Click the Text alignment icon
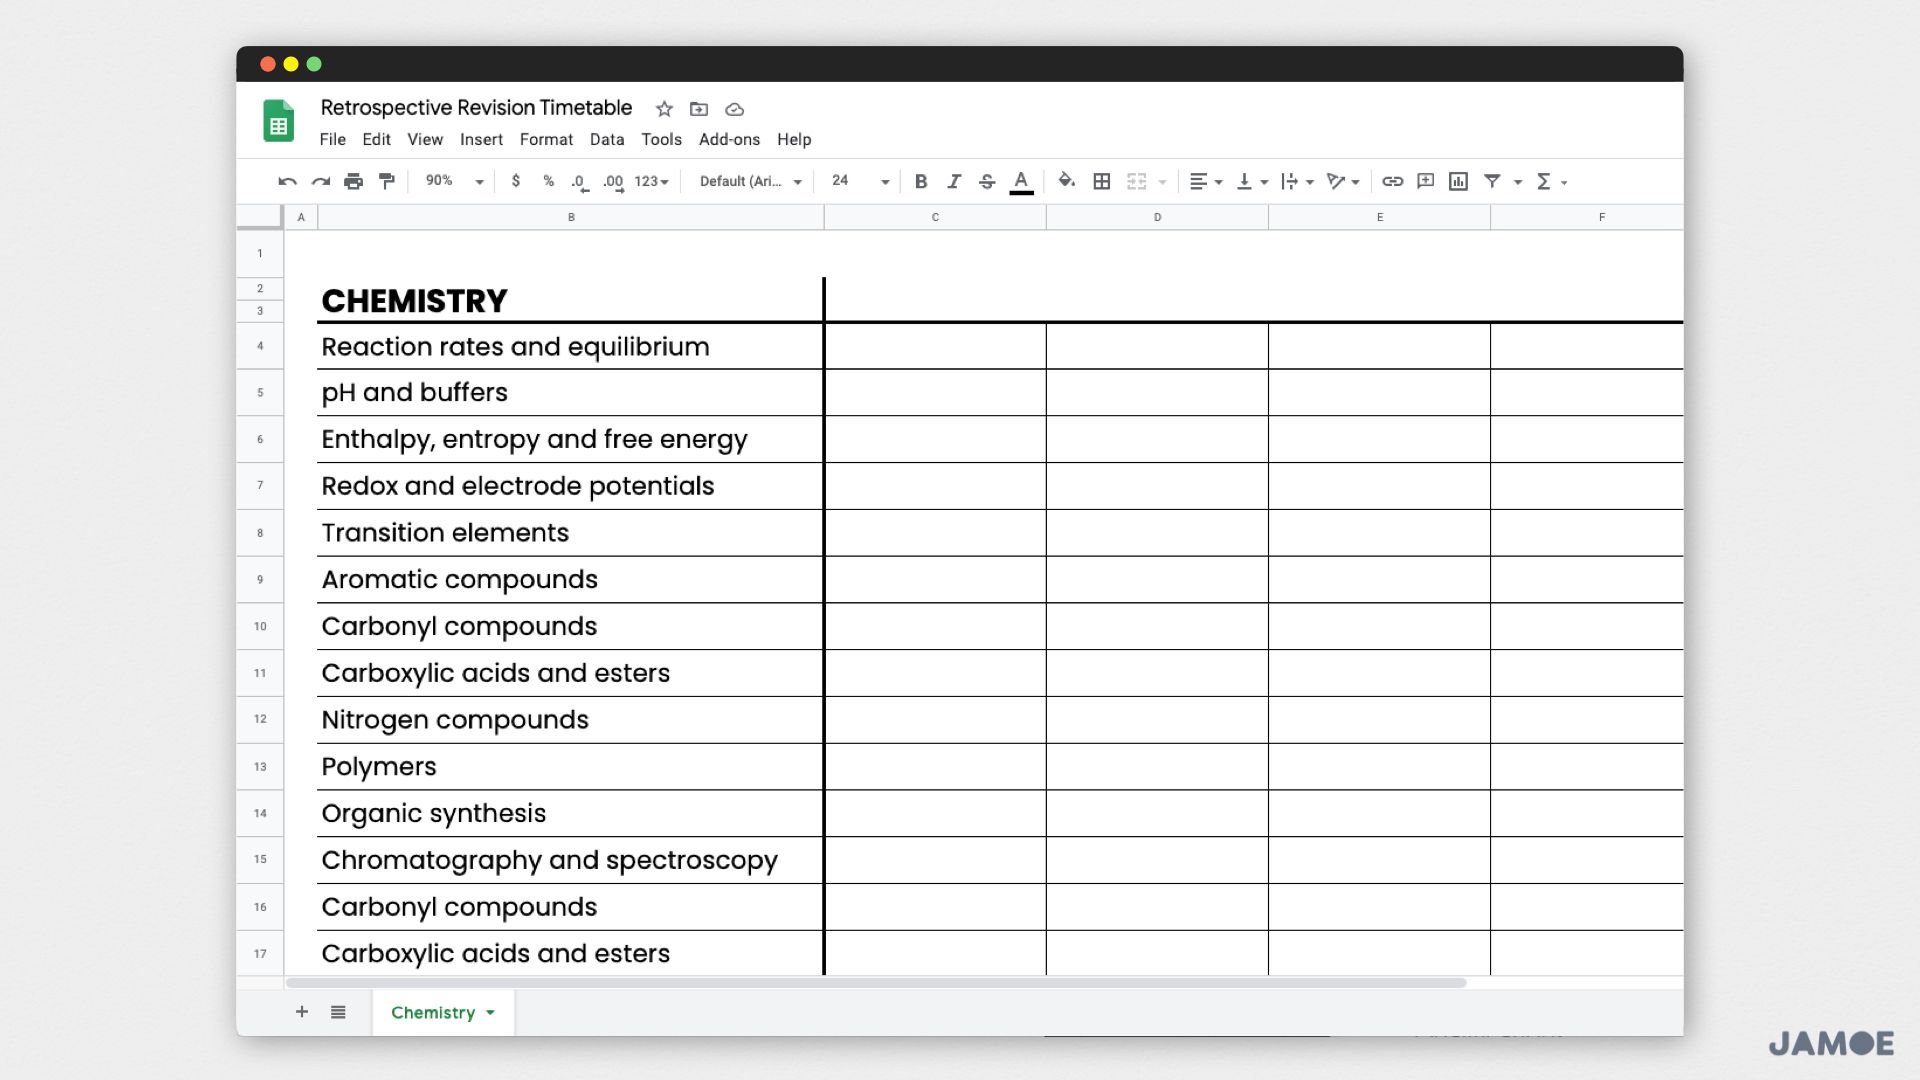1920x1080 pixels. (1196, 181)
